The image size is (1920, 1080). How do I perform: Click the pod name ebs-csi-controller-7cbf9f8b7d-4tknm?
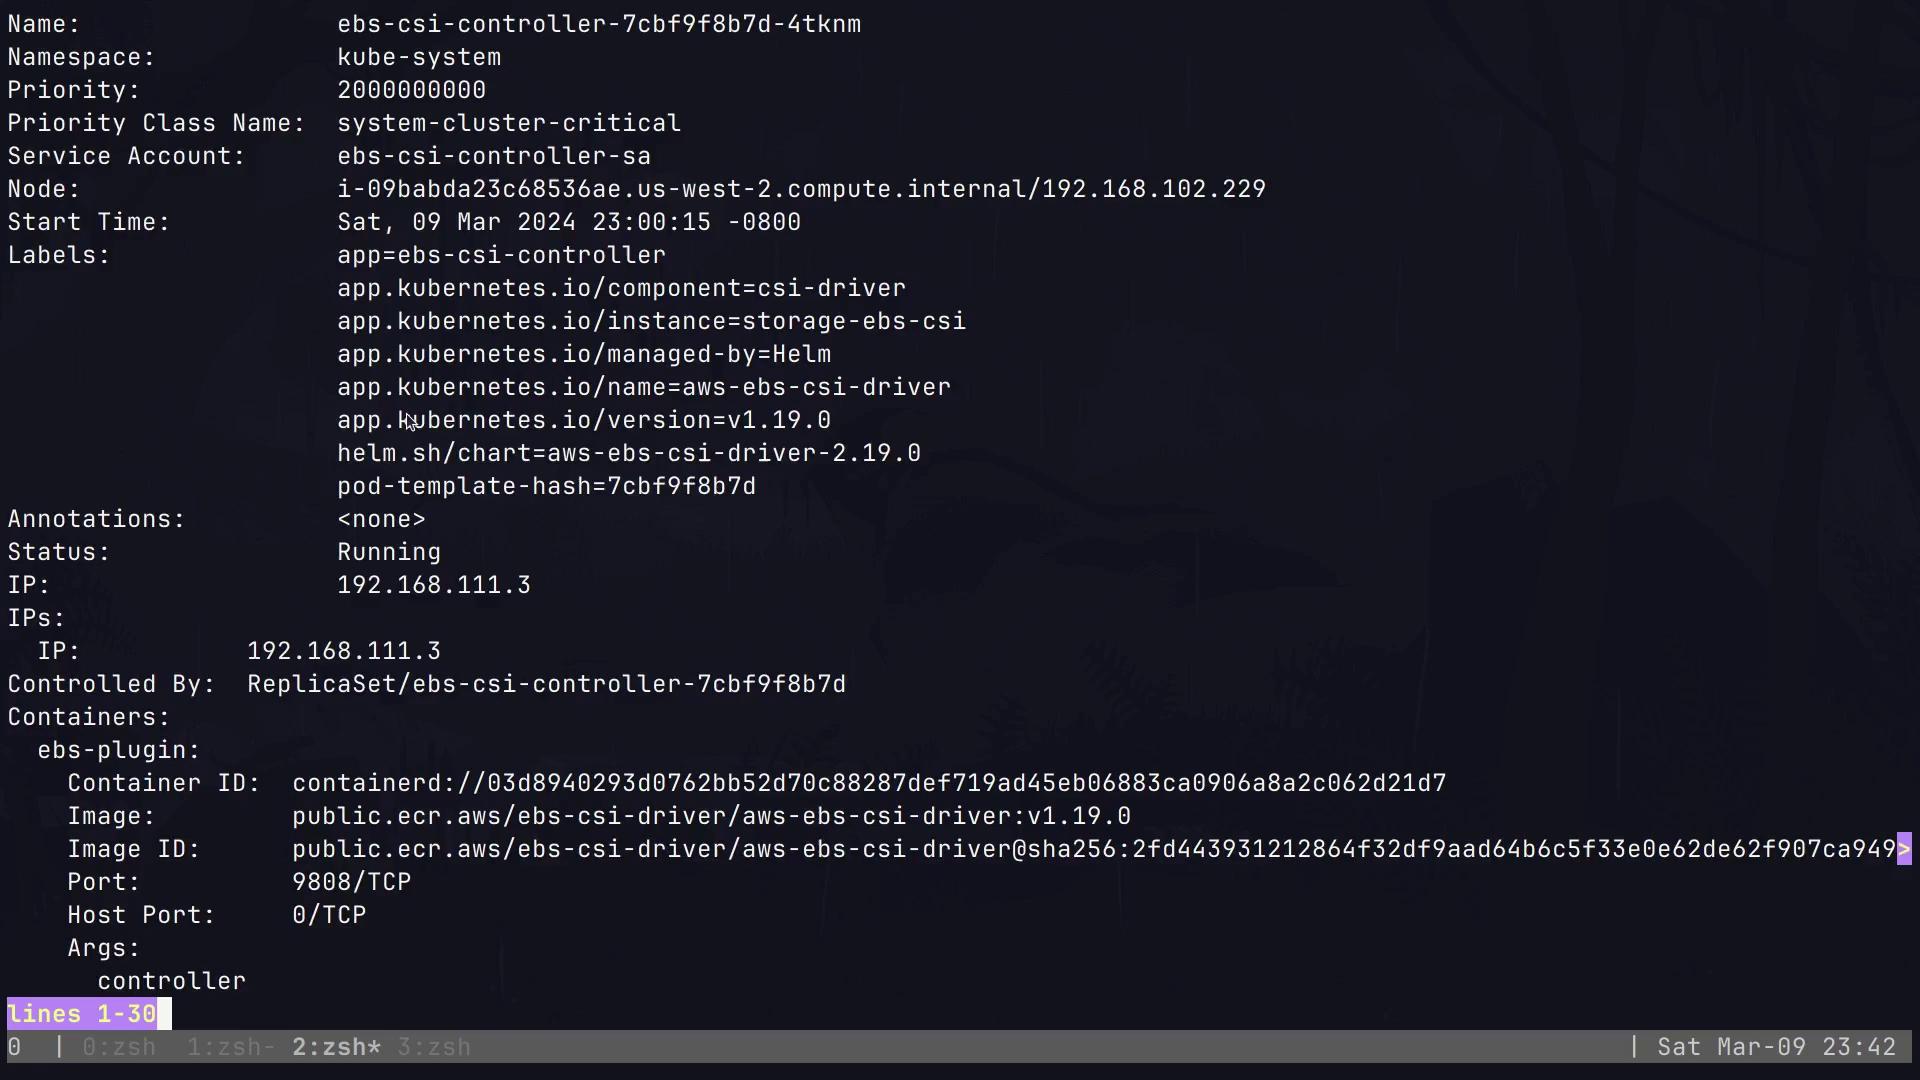[598, 24]
